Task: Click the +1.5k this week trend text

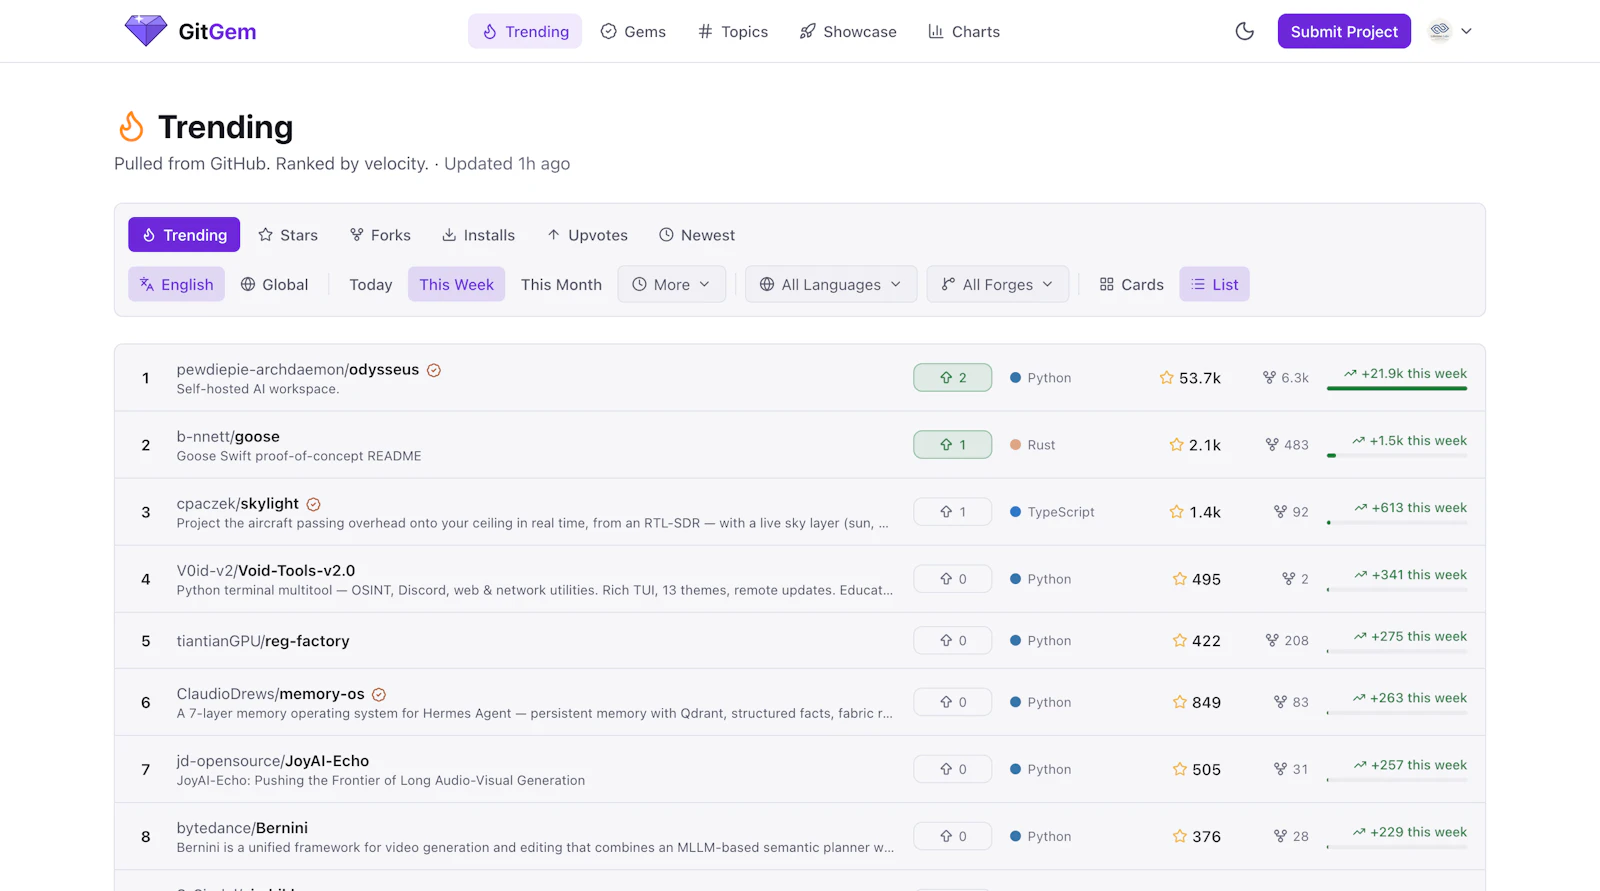Action: [x=1418, y=440]
